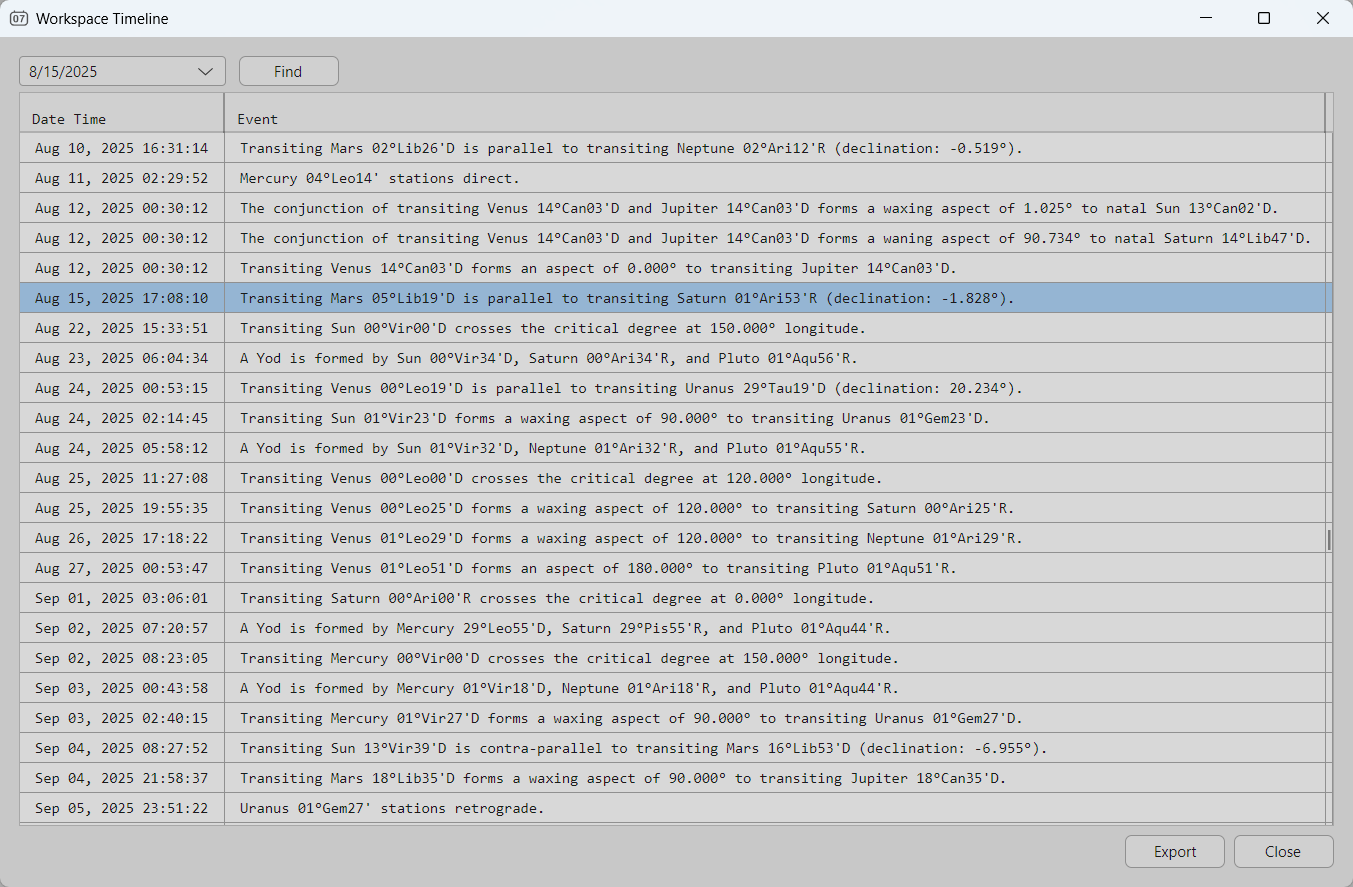Click date cell Sep 03, 2025 02:40:15
Screen dimensions: 1353x887
[x=121, y=718]
